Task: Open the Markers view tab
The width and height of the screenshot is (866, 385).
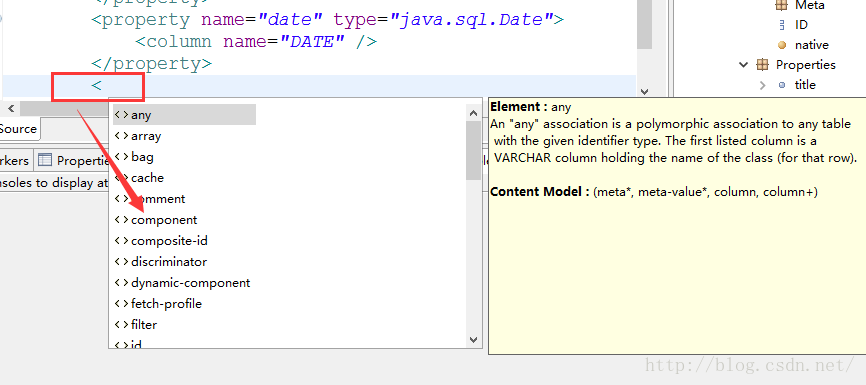Action: pos(15,161)
